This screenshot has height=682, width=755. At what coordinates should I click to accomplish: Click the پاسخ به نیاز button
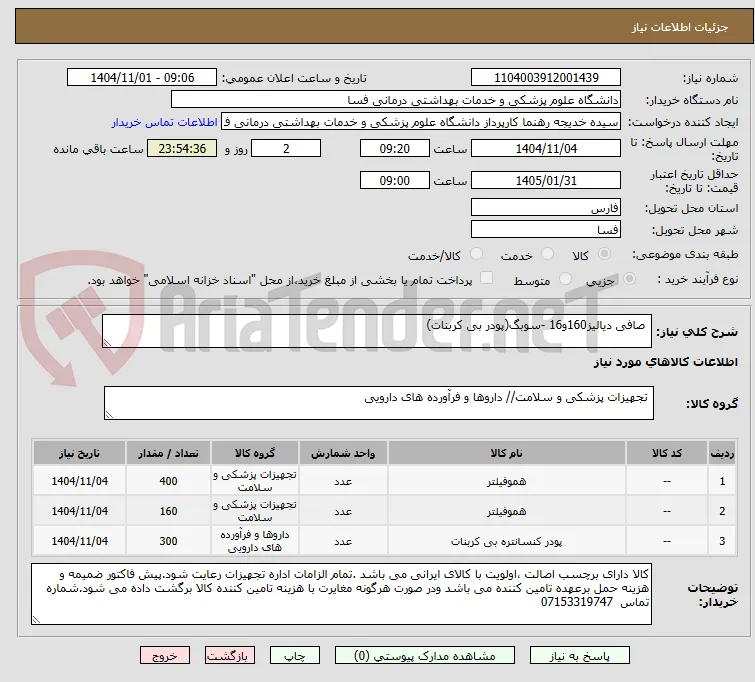[x=580, y=656]
